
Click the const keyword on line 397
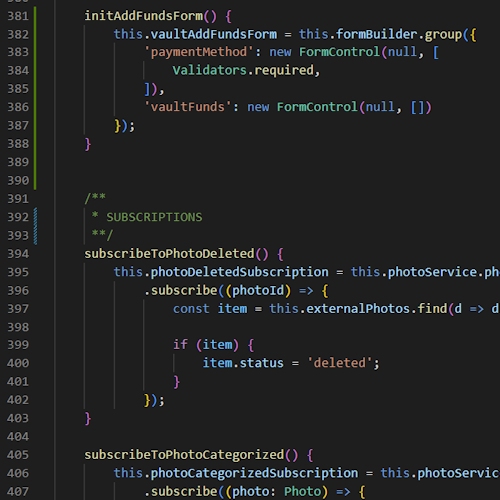(x=191, y=309)
